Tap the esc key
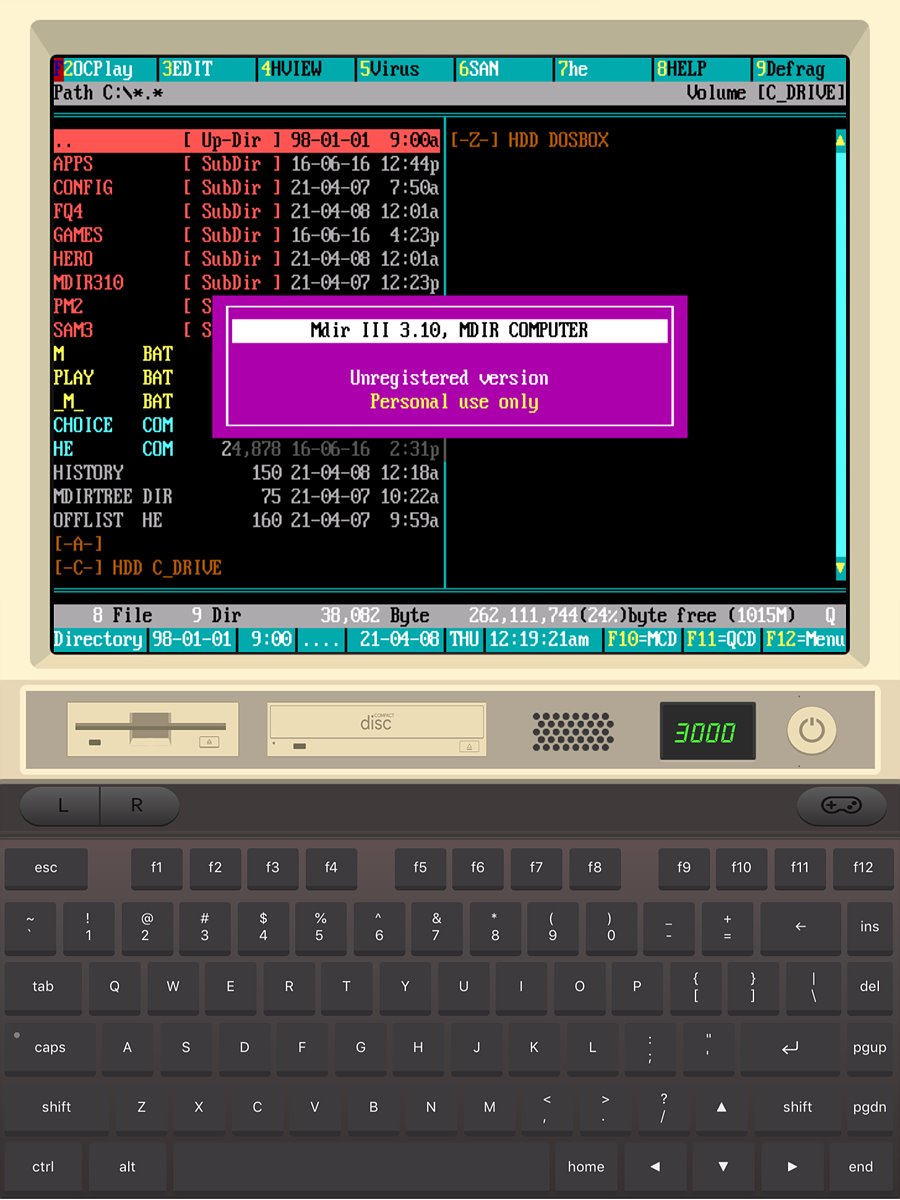 pyautogui.click(x=46, y=868)
